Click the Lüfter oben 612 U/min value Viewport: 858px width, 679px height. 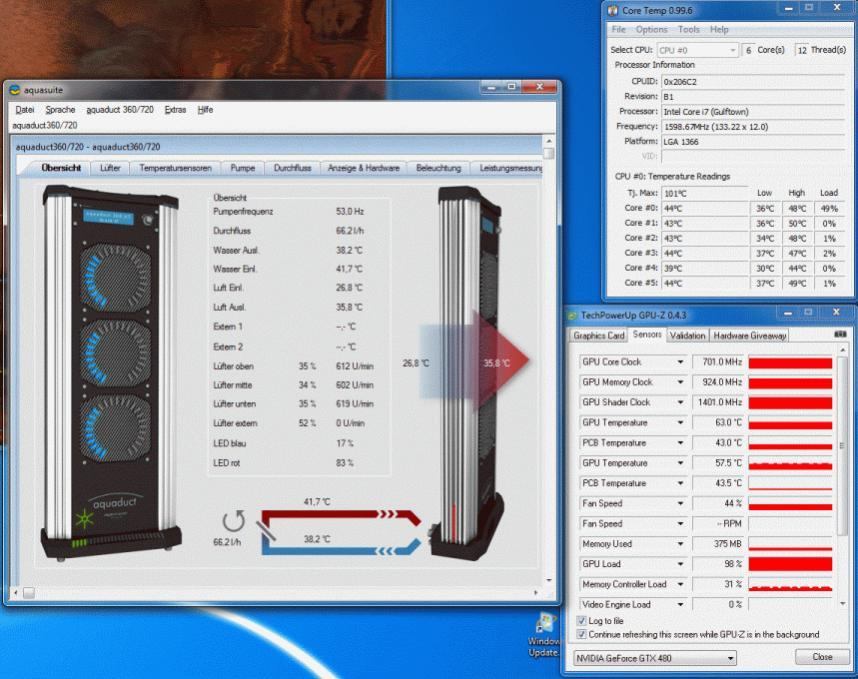355,366
